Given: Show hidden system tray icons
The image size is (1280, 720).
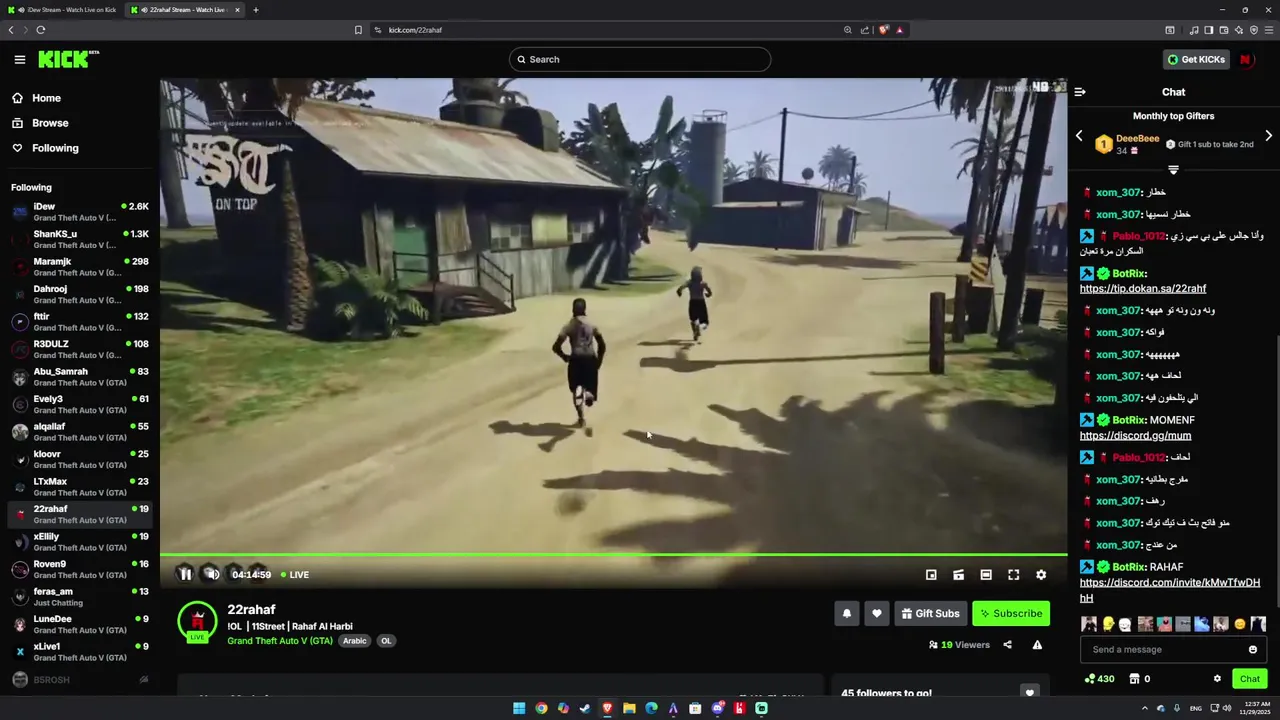Looking at the screenshot, I should tap(1144, 708).
